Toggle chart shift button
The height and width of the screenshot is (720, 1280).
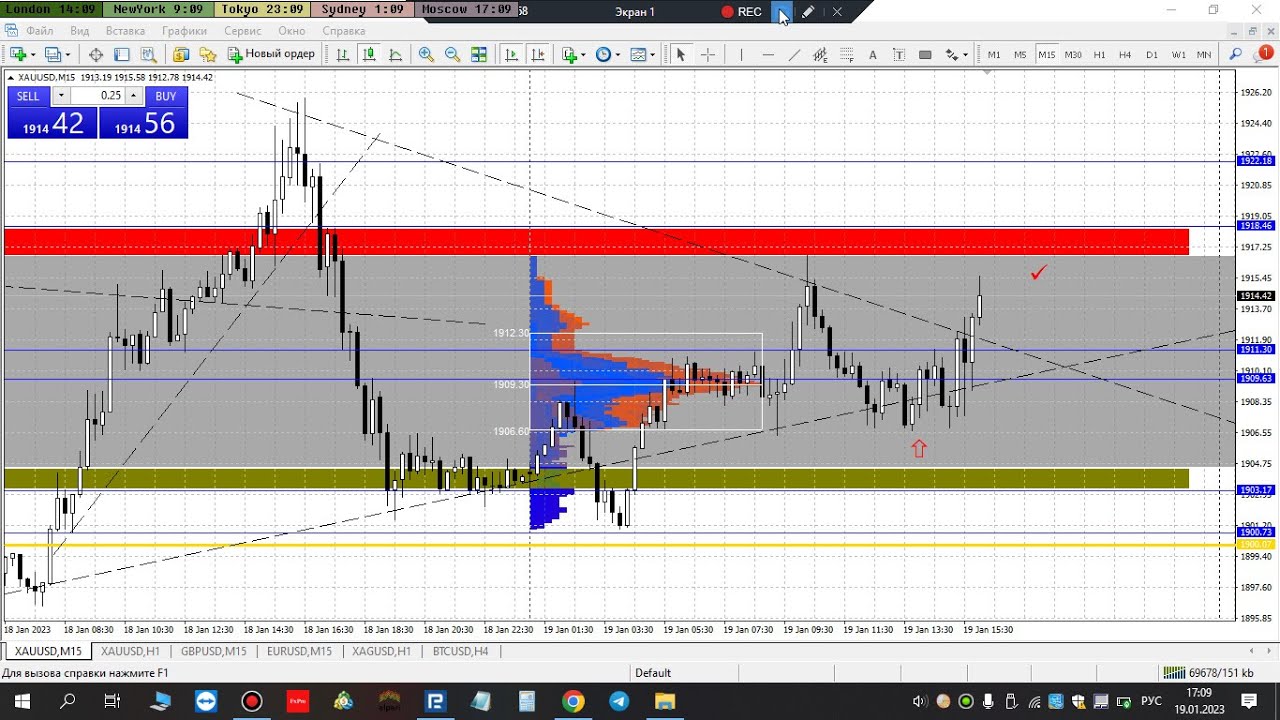point(538,54)
